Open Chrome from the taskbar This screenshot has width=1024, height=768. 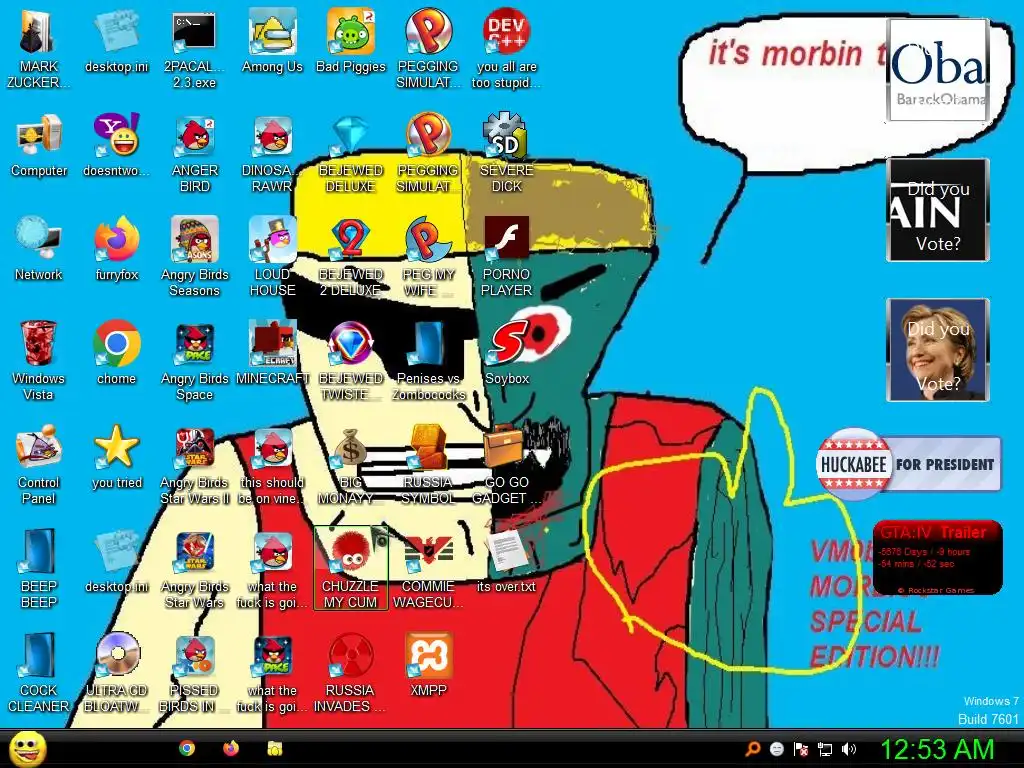click(187, 748)
